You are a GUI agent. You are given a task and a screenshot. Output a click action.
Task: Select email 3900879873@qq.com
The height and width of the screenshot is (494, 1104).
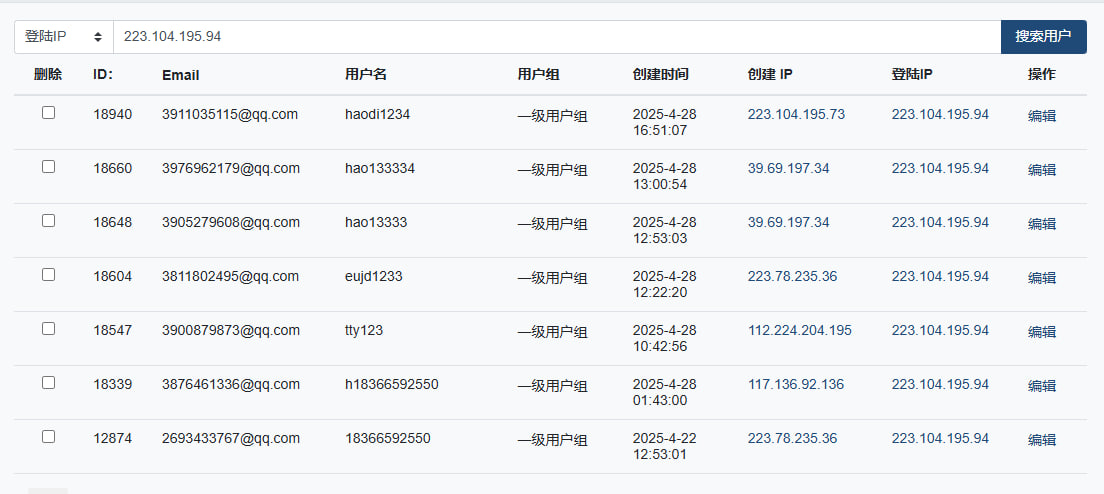[x=231, y=330]
